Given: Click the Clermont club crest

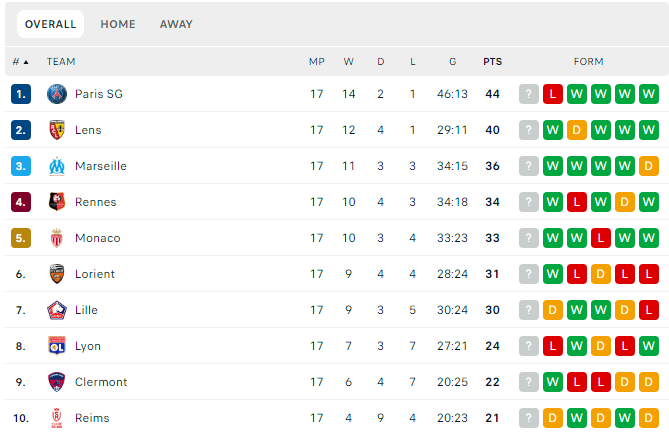Looking at the screenshot, I should 56,382.
